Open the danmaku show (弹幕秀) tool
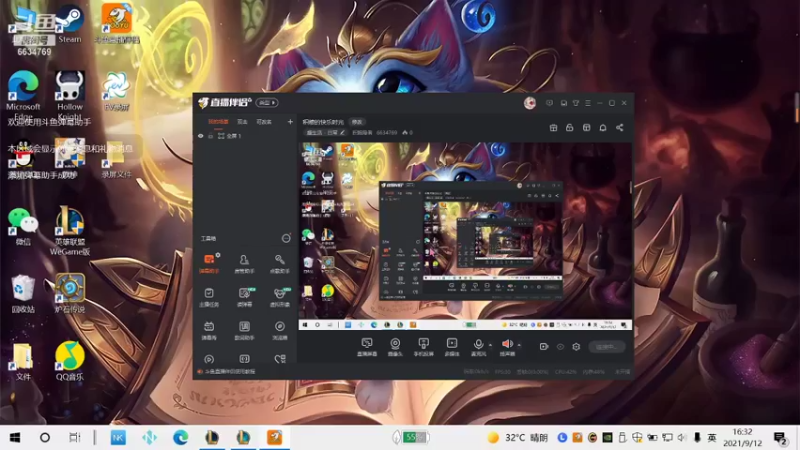 [209, 330]
